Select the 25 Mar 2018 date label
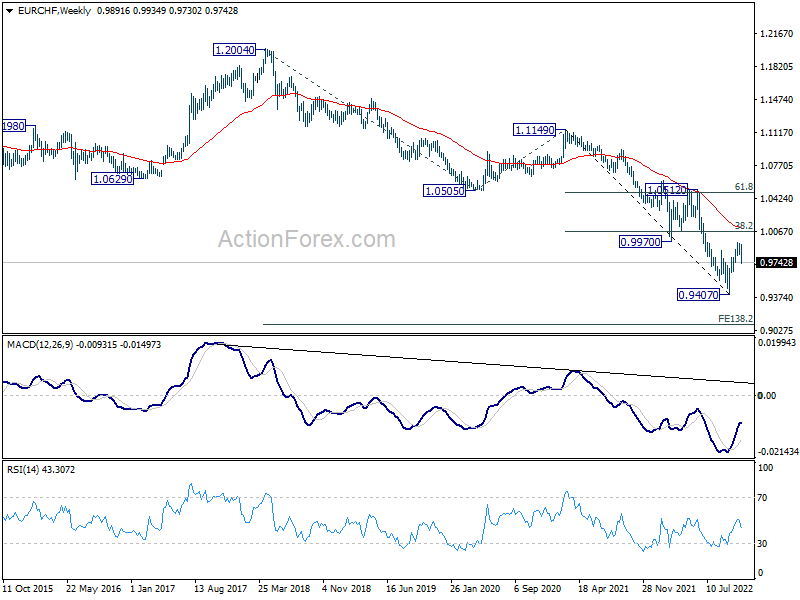The image size is (800, 600). (284, 588)
